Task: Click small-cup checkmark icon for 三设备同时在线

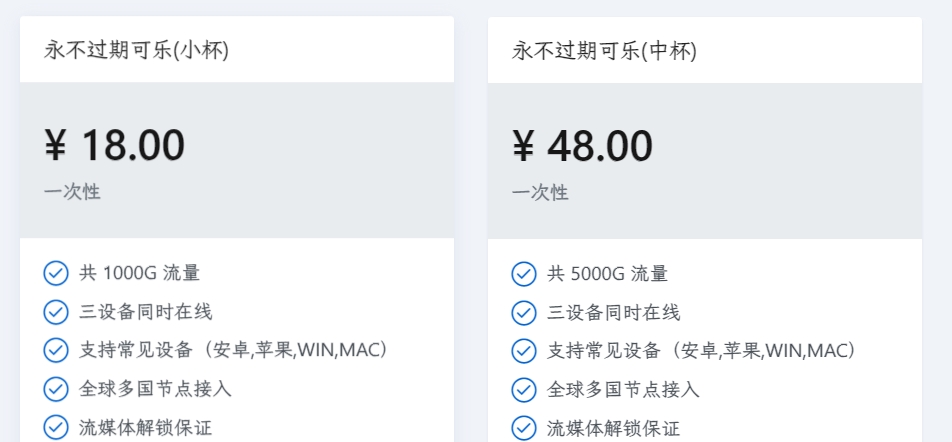Action: coord(56,312)
